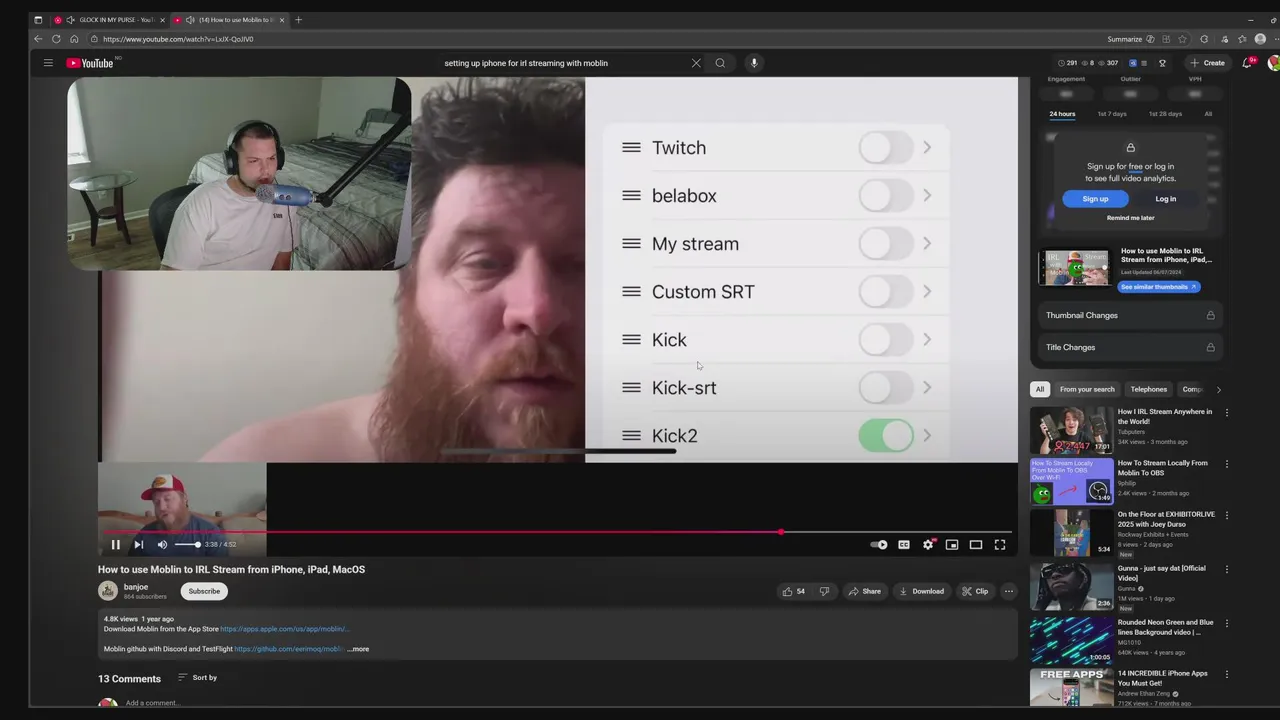
Task: Select the Telephones chip
Action: (x=1149, y=389)
